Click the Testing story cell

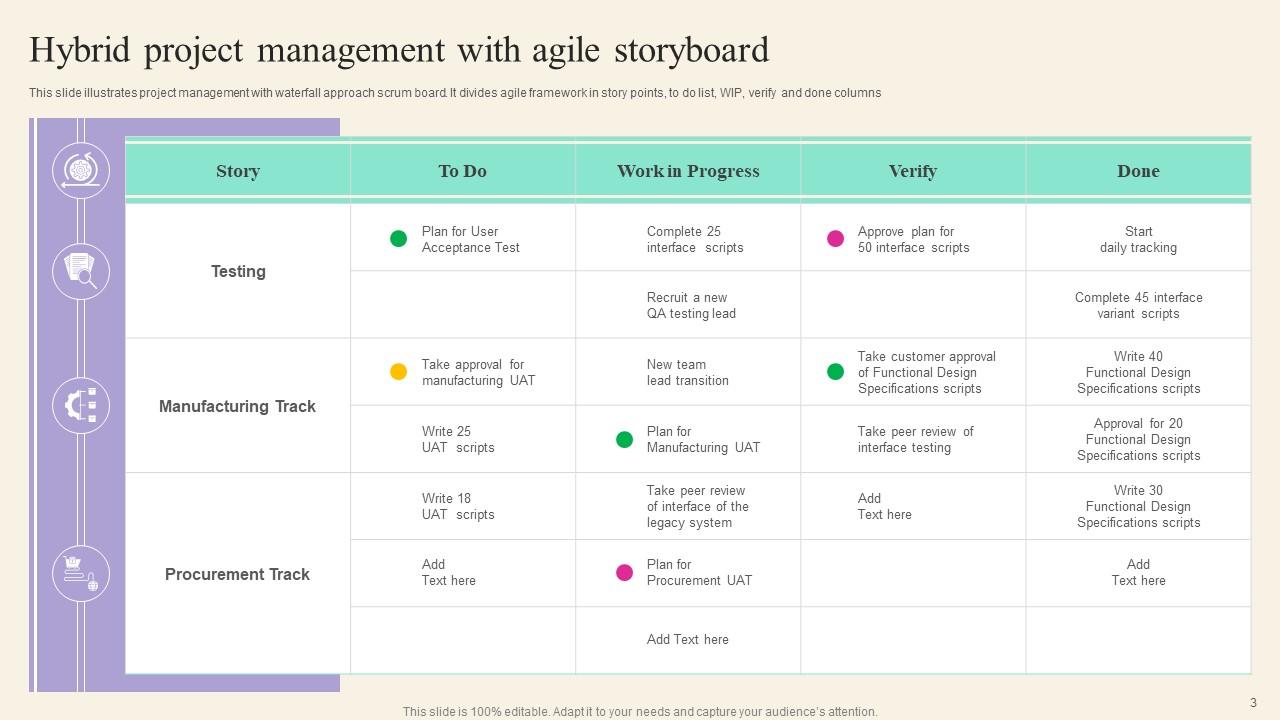pos(237,270)
